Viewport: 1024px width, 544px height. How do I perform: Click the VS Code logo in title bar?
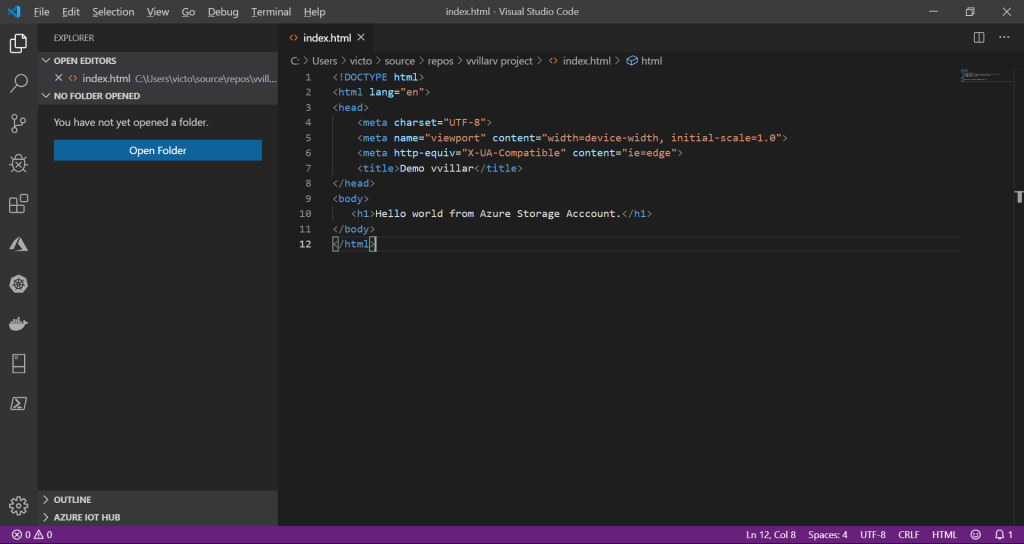coord(14,12)
